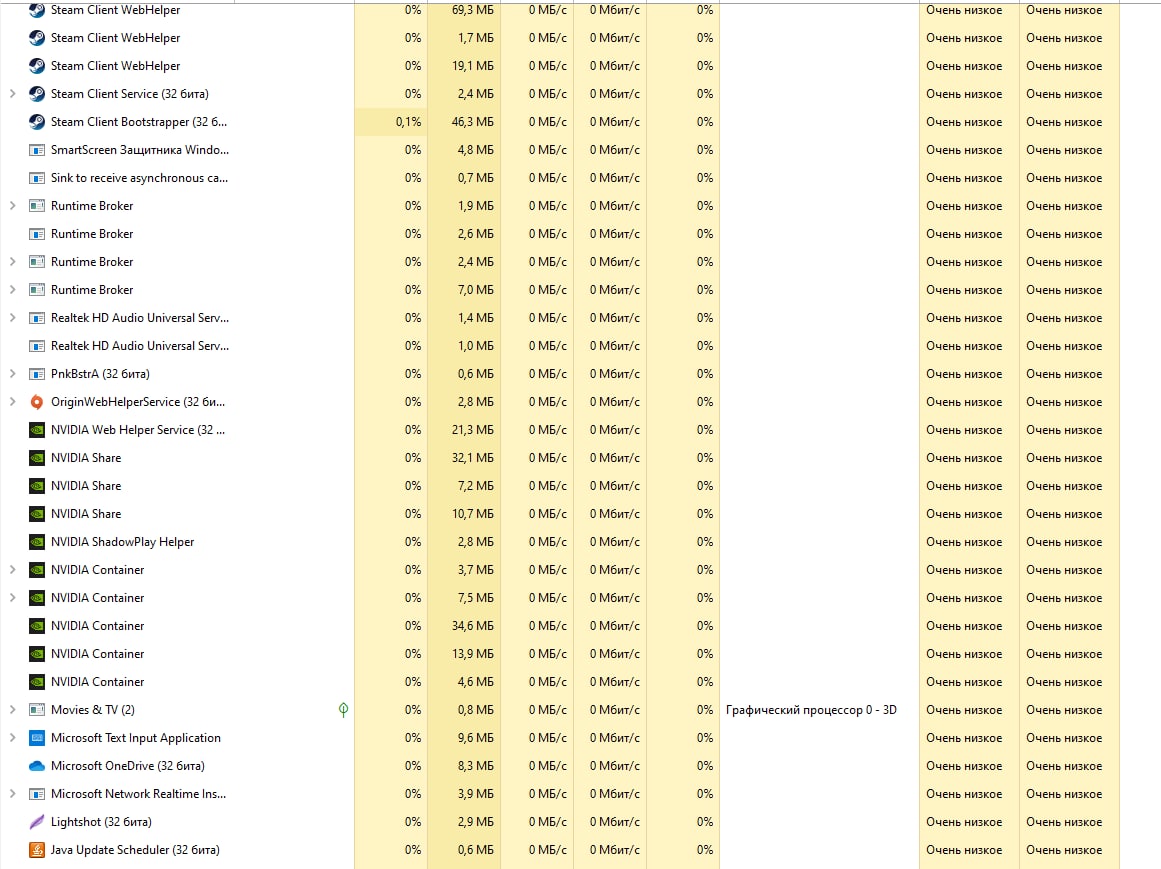Select the Lightshot (32 бита) process name
This screenshot has height=869, width=1161.
coord(101,822)
